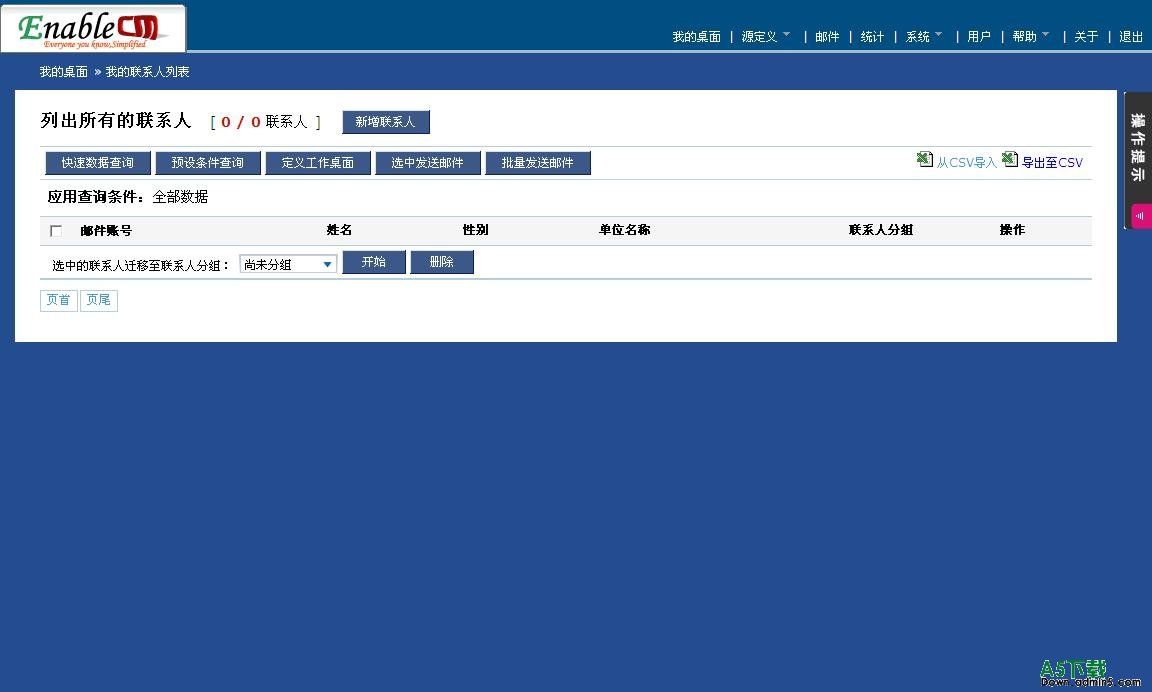
Task: Click the pink icon below 操作提示
Action: click(1141, 216)
